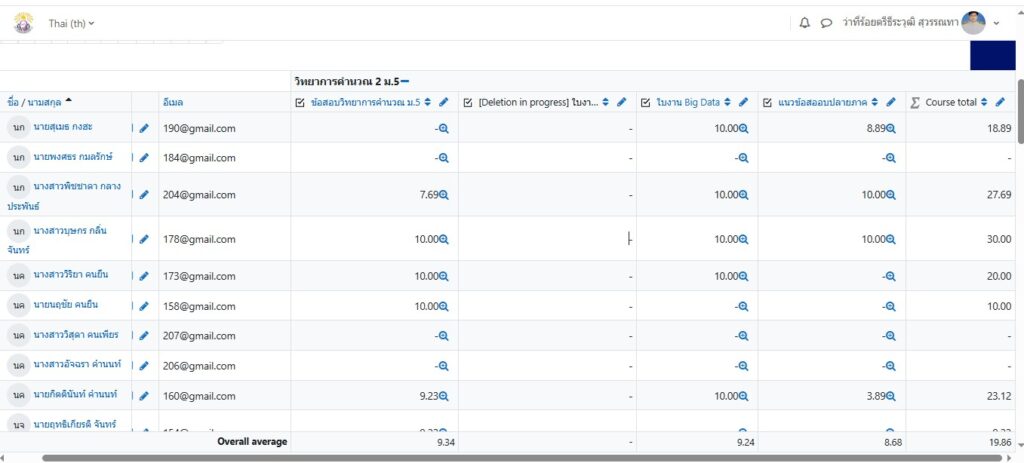Edit the Big Data assignment column
This screenshot has height=463, width=1024.
click(x=743, y=102)
